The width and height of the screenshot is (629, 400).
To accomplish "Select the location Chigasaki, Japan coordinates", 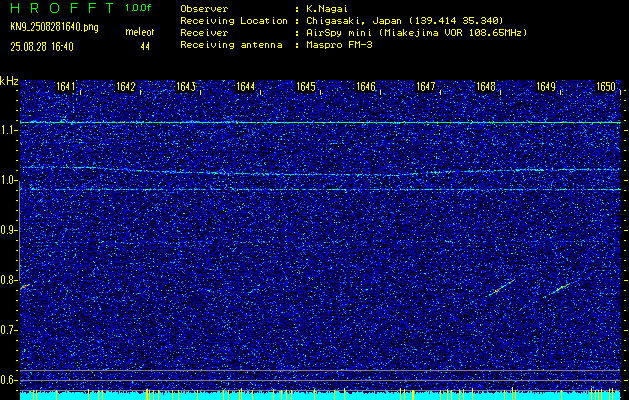I will 404,20.
